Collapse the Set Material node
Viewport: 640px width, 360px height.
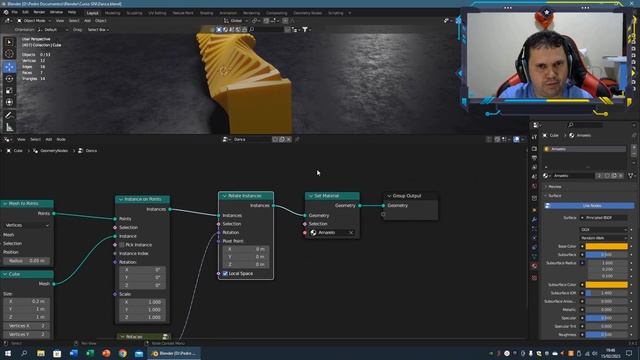point(311,196)
